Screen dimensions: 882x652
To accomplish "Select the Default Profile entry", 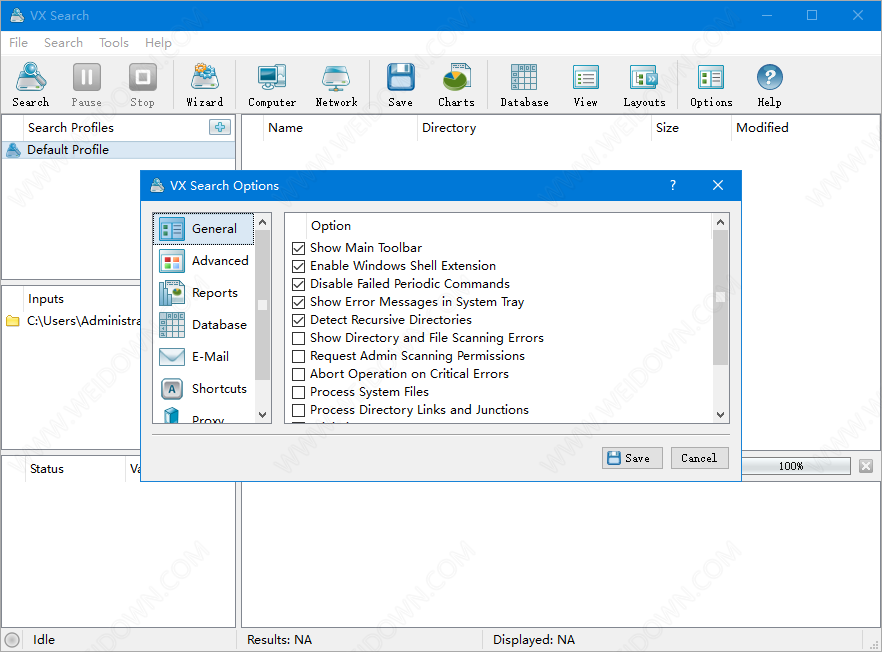I will point(119,150).
